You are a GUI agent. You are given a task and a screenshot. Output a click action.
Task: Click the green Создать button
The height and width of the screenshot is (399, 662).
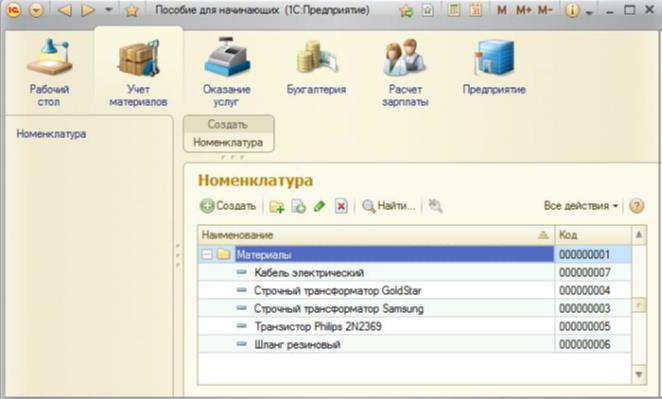point(228,206)
